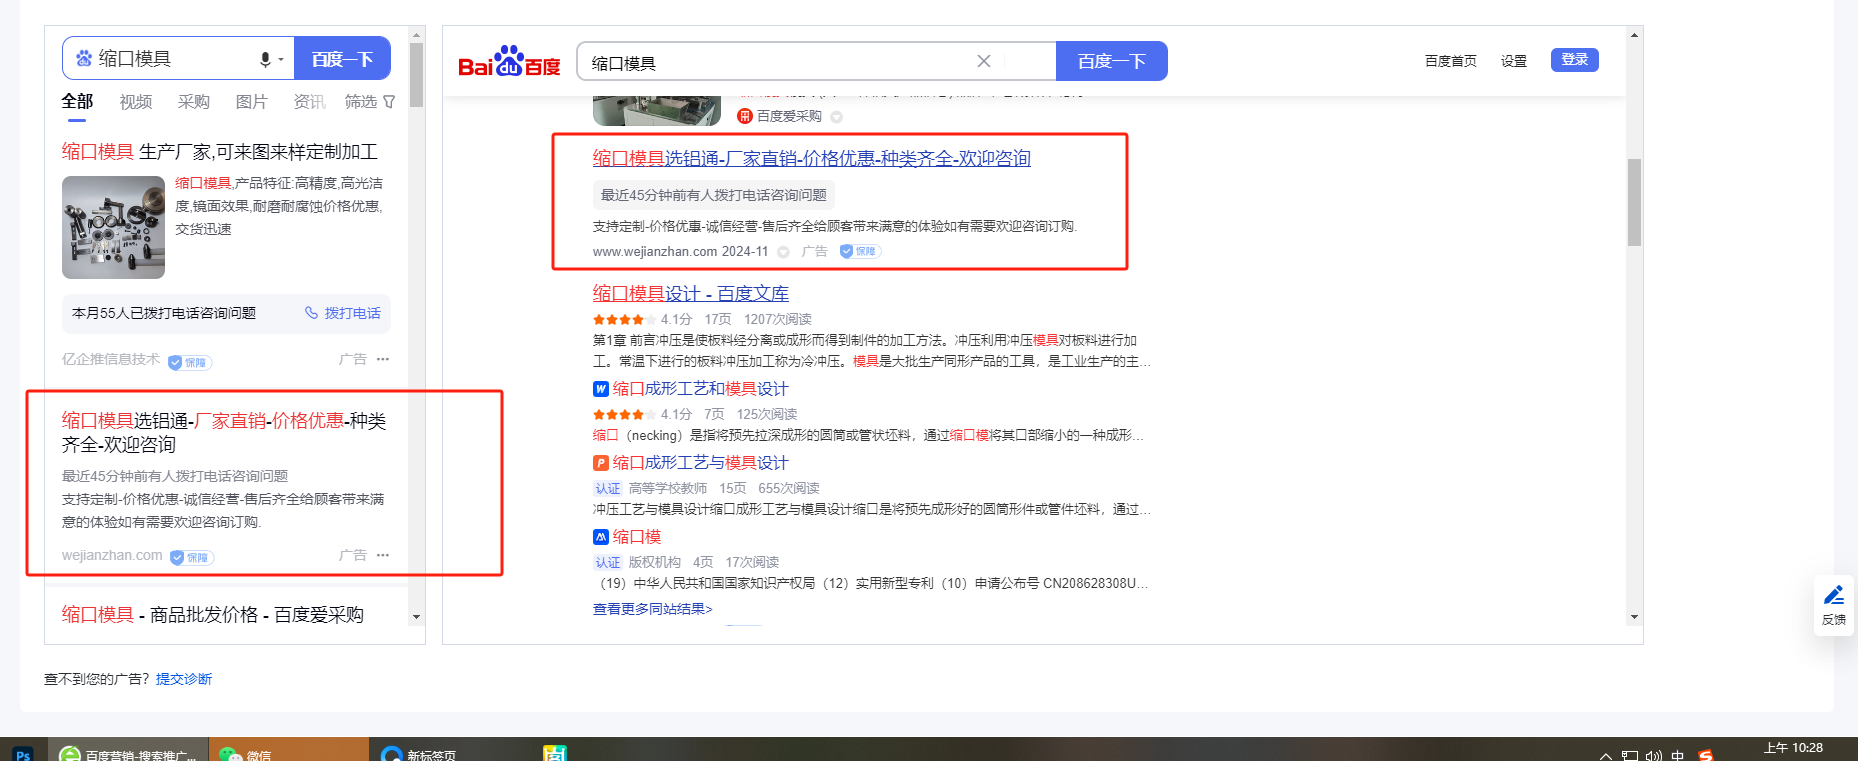1858x761 pixels.
Task: Open the 百度首页 link
Action: click(x=1451, y=61)
